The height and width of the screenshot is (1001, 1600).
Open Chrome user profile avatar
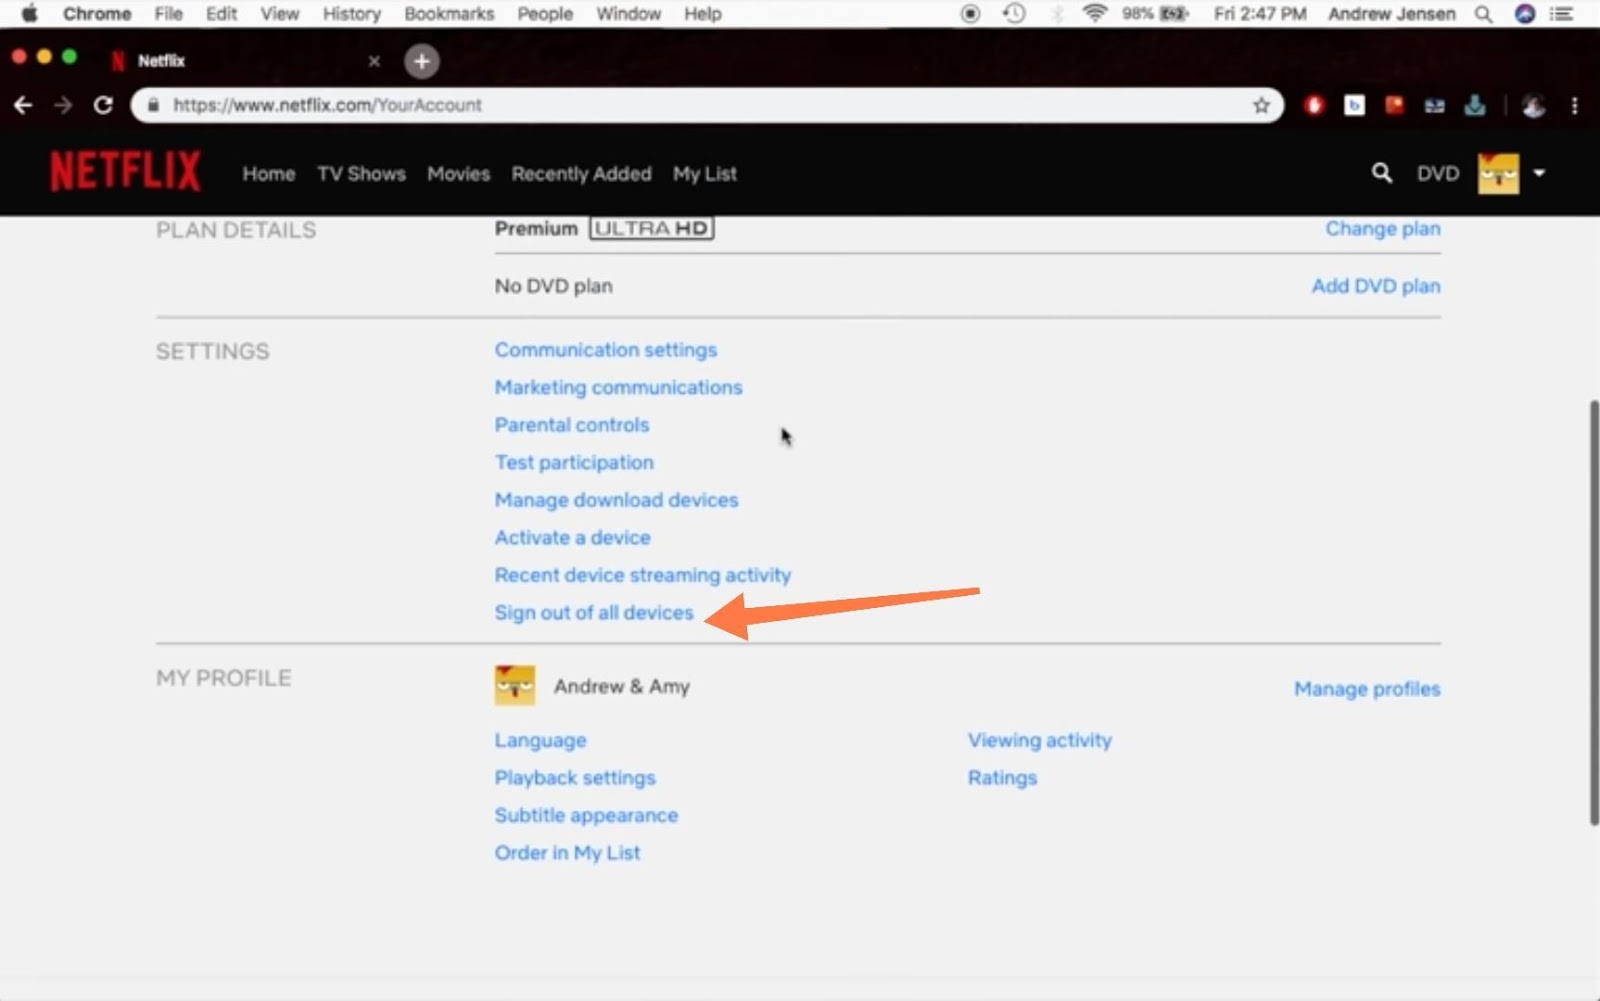click(1533, 105)
